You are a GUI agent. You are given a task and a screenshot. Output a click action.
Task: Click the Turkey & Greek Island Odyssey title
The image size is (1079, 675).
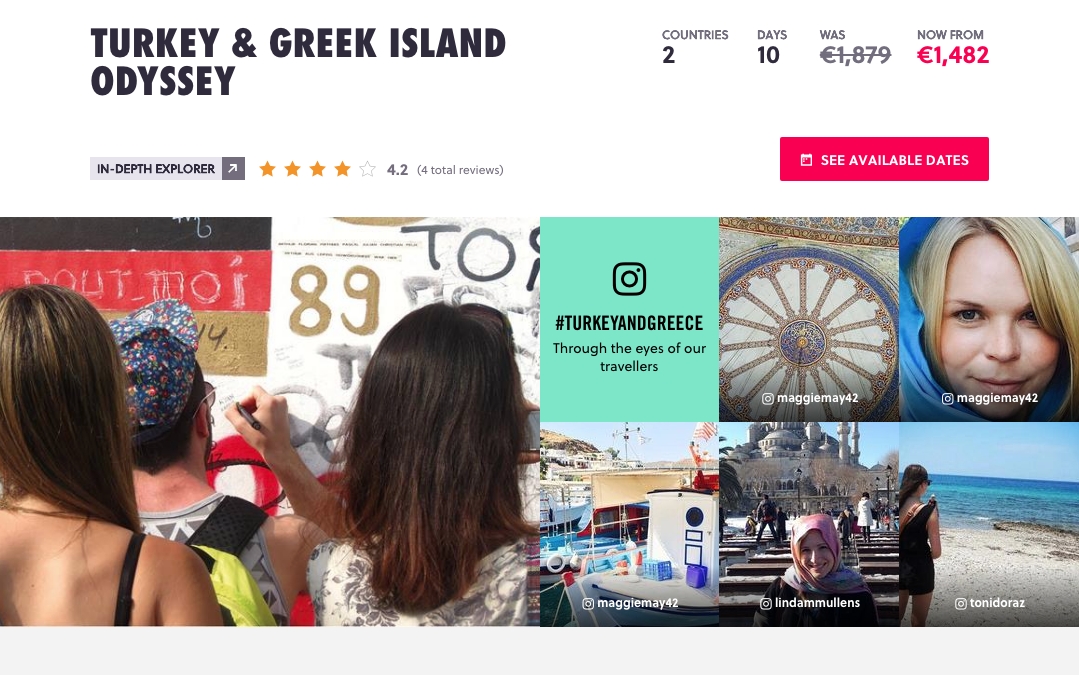click(x=298, y=62)
